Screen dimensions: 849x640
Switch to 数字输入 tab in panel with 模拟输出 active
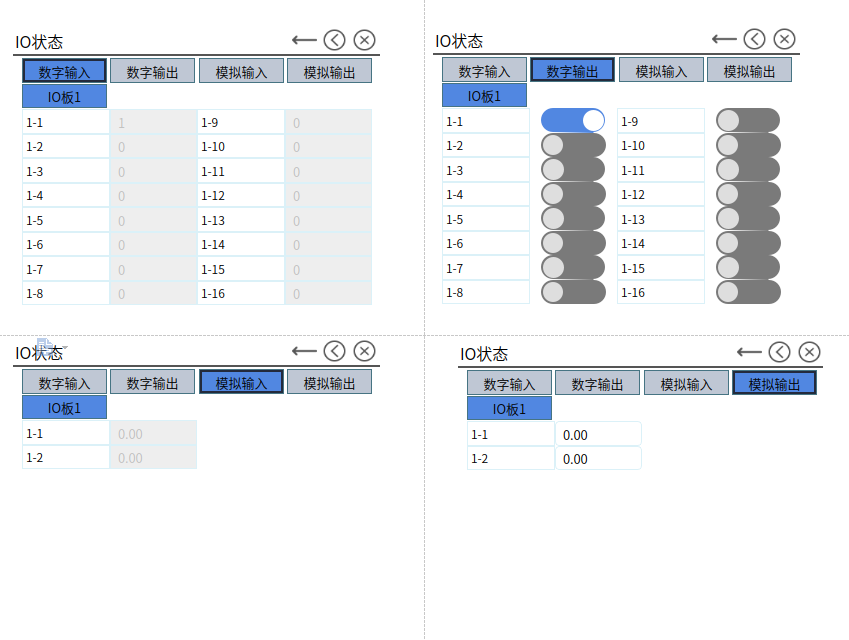[x=510, y=384]
